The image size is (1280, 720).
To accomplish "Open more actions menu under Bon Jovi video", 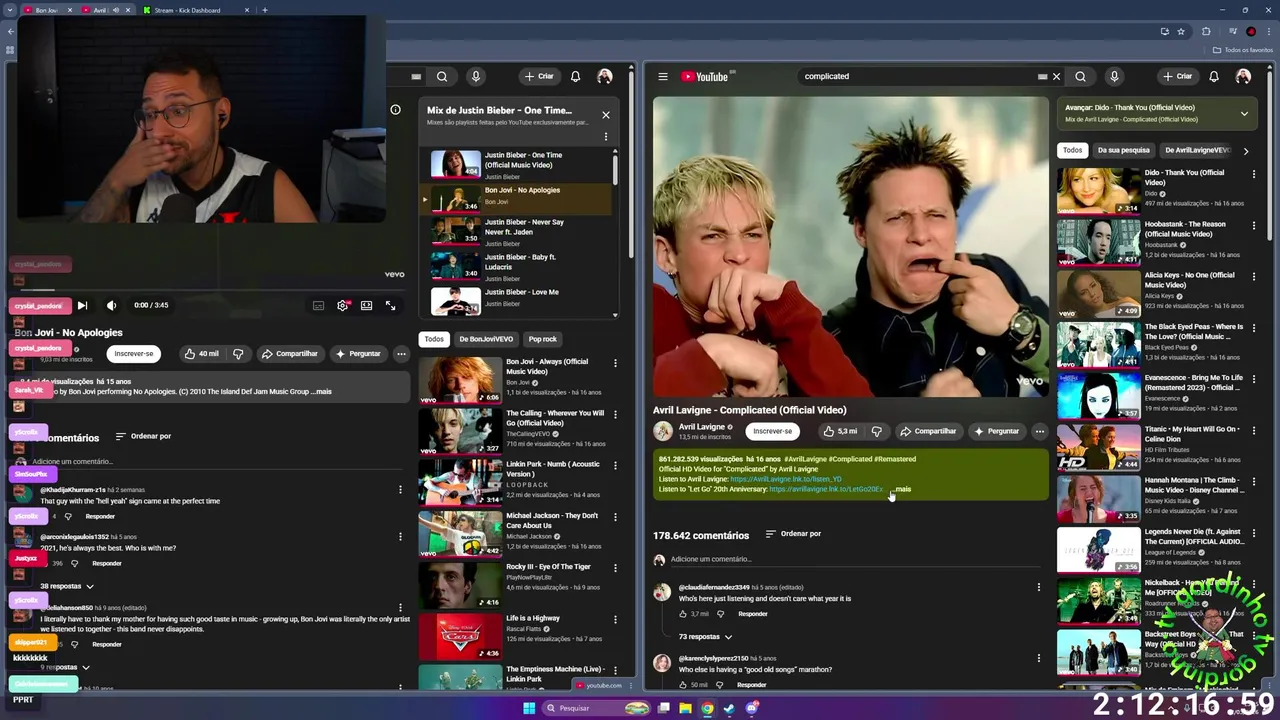I will (401, 353).
